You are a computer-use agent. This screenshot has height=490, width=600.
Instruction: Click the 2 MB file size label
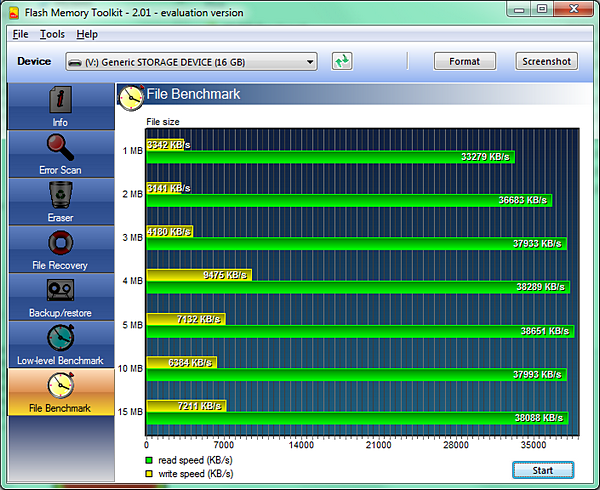pos(132,194)
